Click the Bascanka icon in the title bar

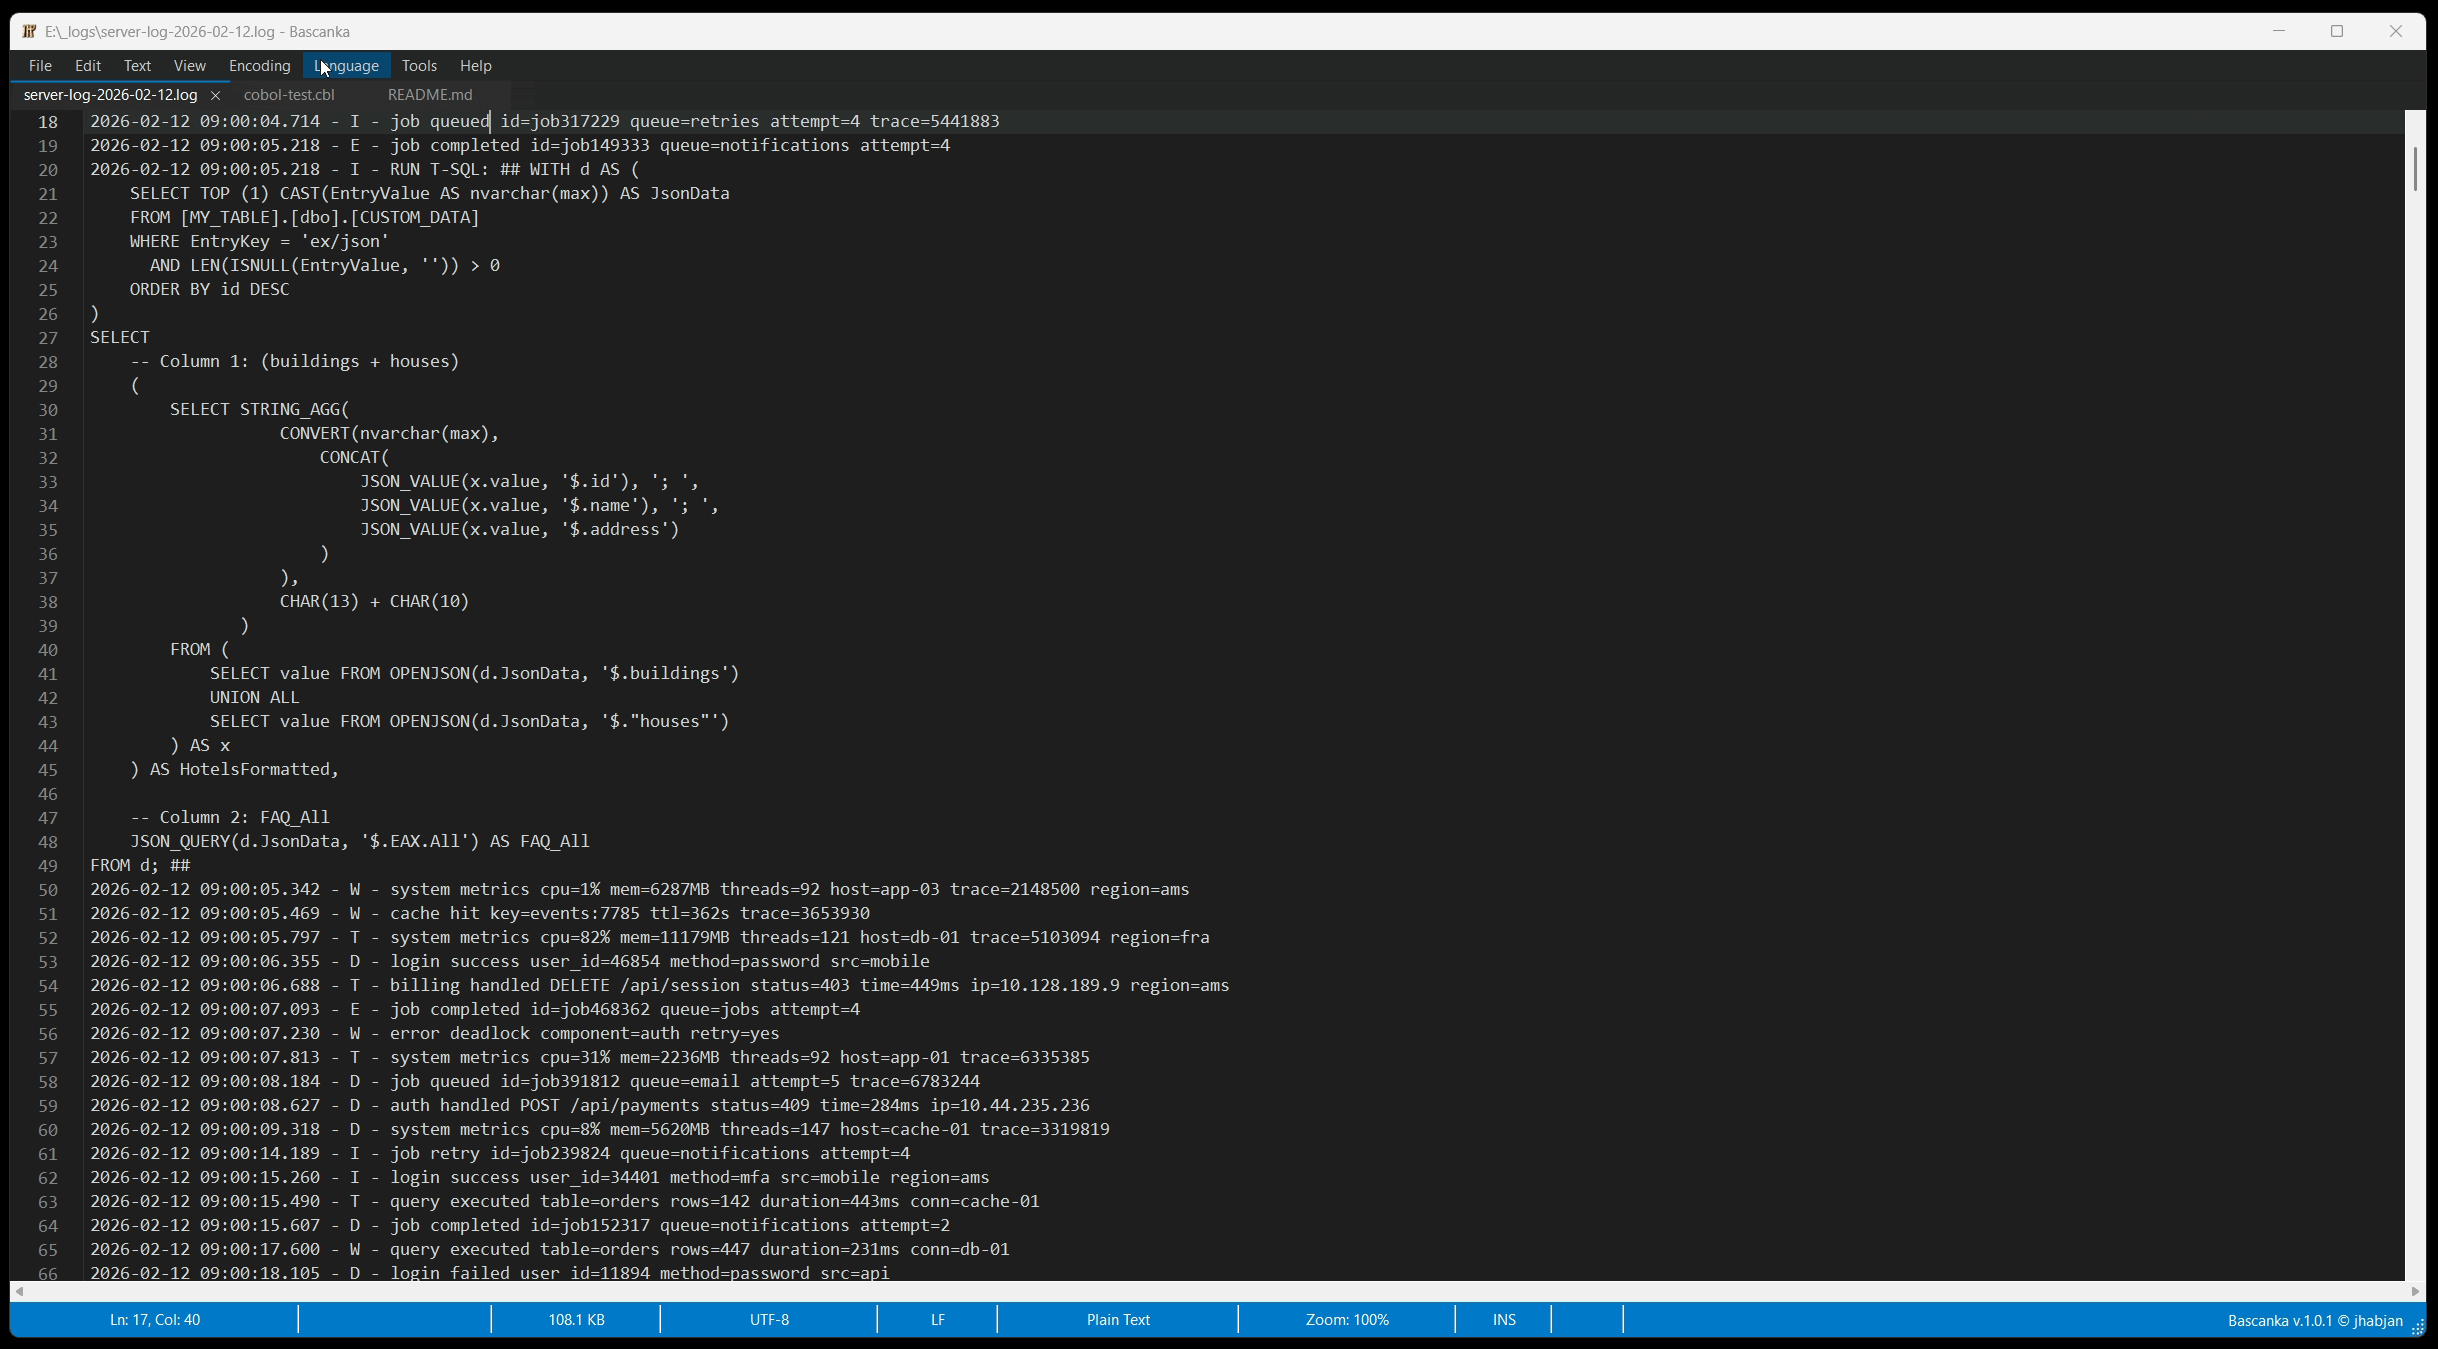click(29, 31)
